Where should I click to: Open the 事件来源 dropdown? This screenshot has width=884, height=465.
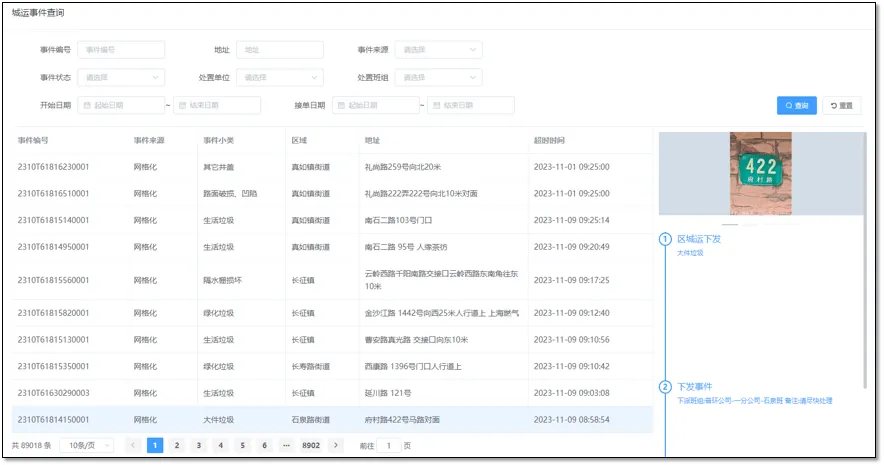[439, 50]
